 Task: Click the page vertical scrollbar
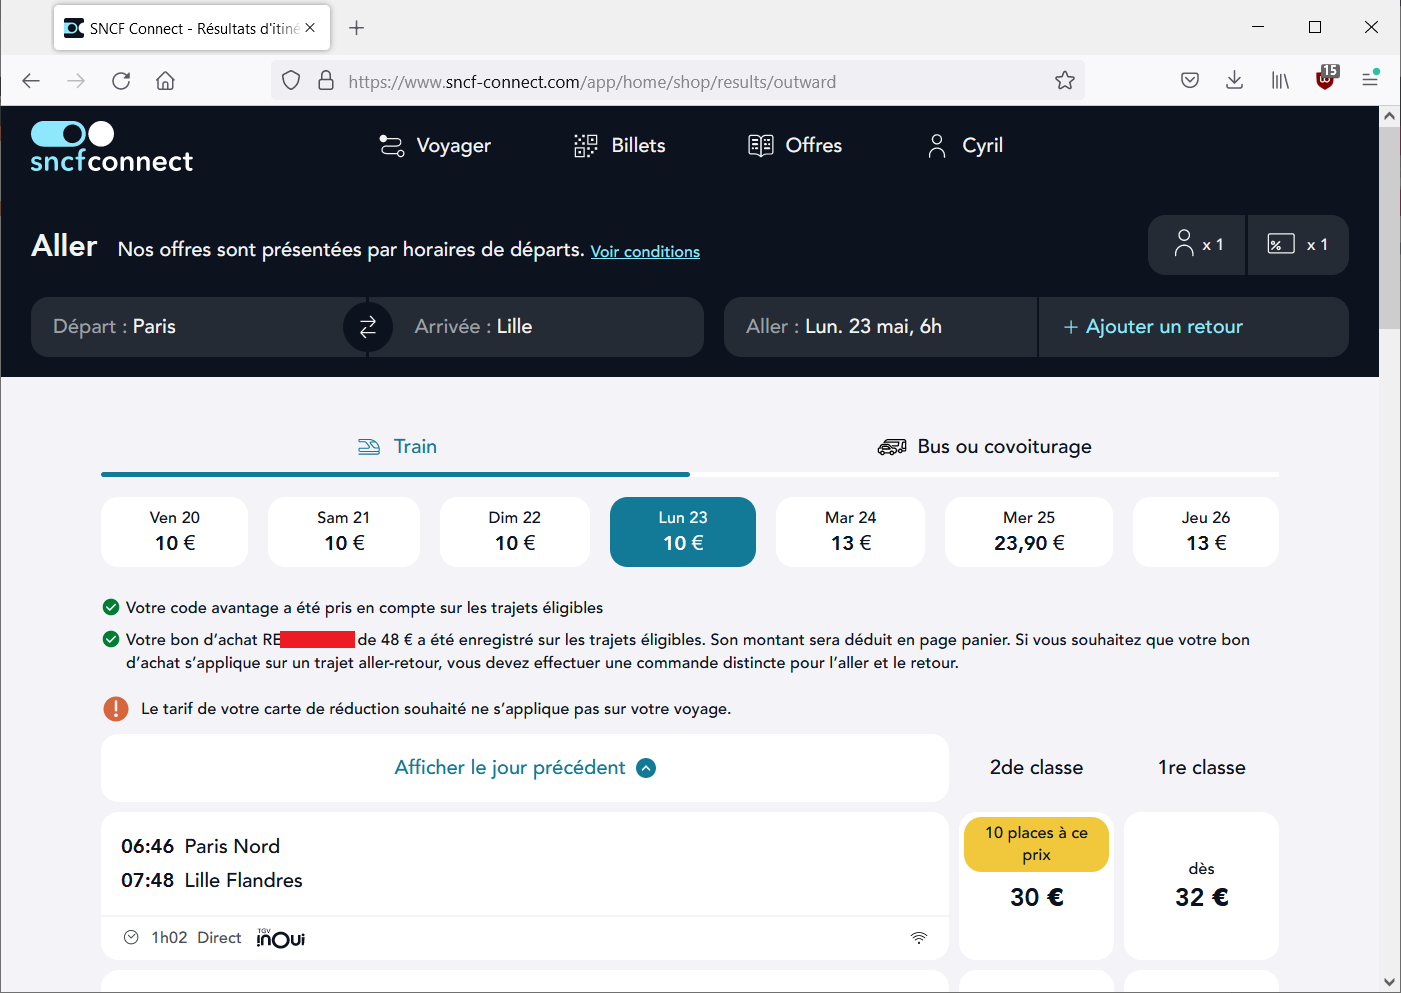tap(1390, 228)
